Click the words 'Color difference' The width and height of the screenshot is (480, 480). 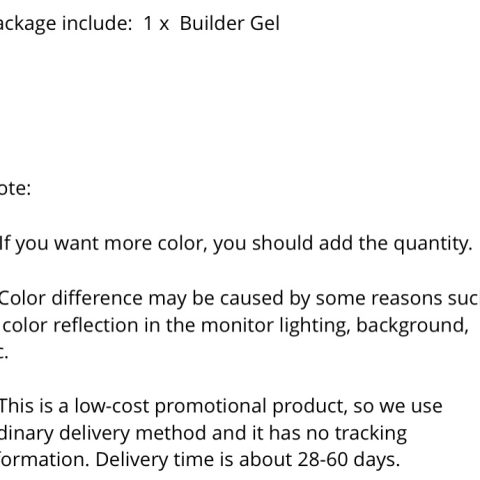71,297
